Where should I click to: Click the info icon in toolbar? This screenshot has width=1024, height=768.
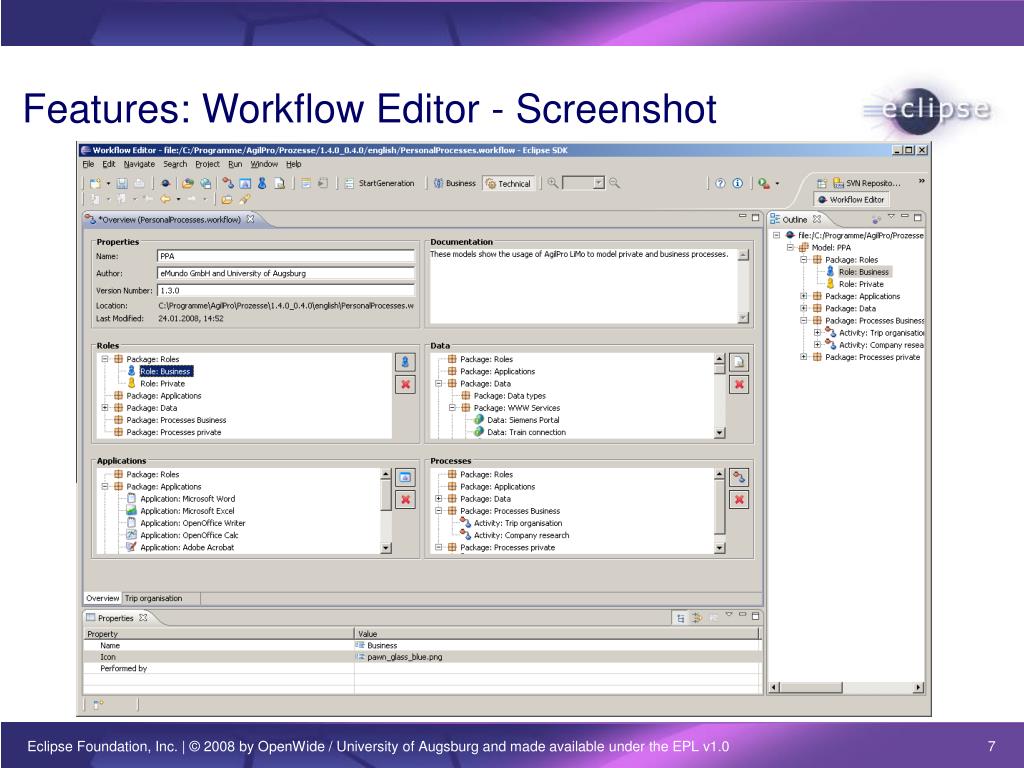737,184
